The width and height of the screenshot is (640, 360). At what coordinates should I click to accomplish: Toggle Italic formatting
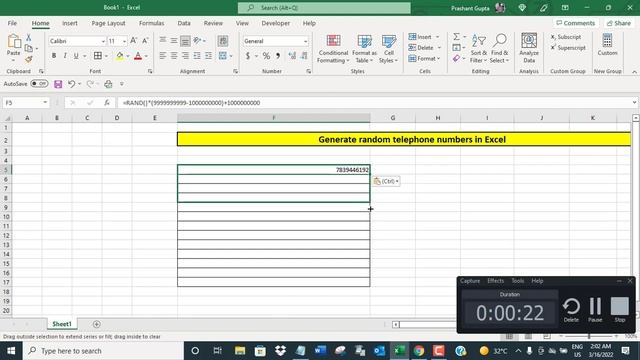pos(65,56)
